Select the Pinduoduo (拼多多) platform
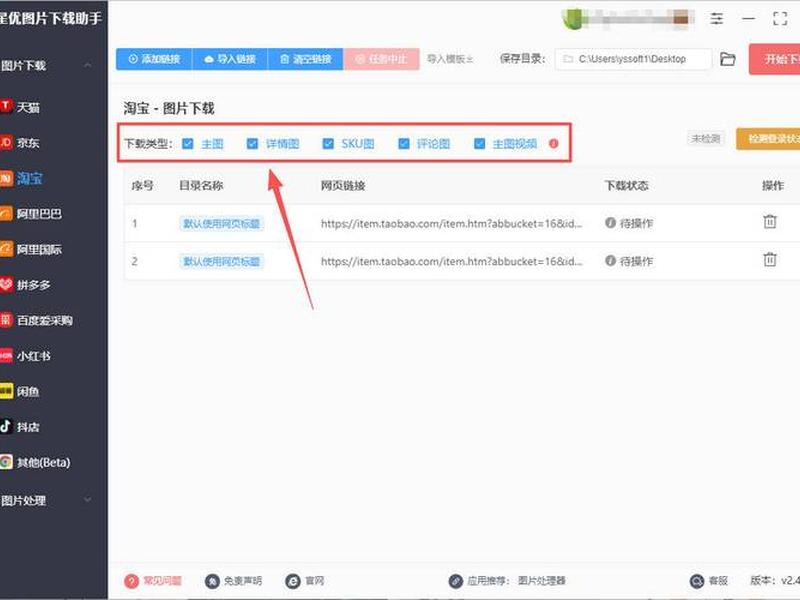This screenshot has width=800, height=600. point(26,285)
